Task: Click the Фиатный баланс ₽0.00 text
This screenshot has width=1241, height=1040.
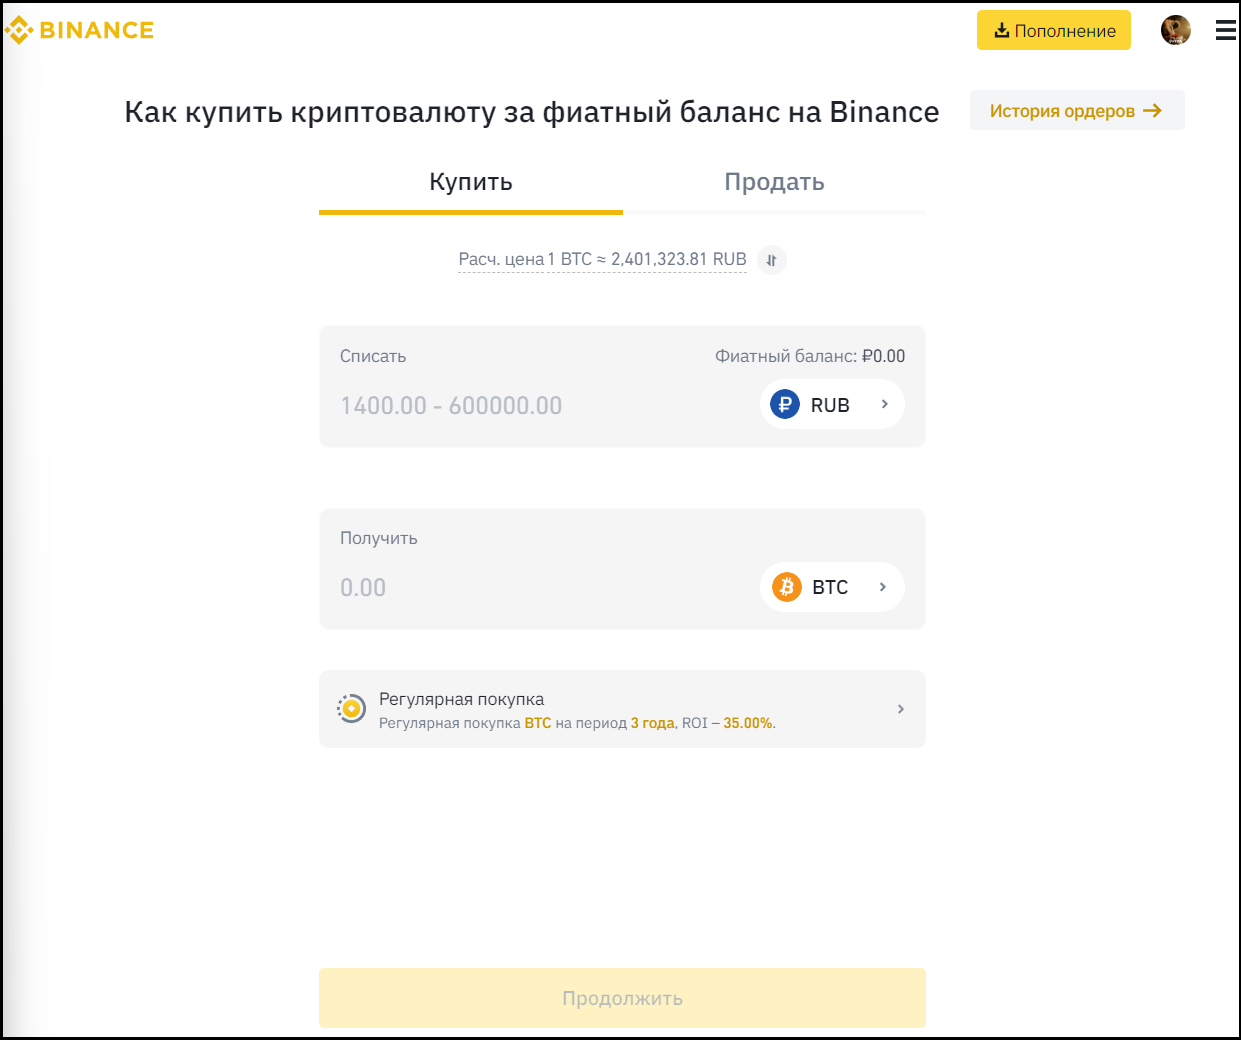Action: pos(810,356)
